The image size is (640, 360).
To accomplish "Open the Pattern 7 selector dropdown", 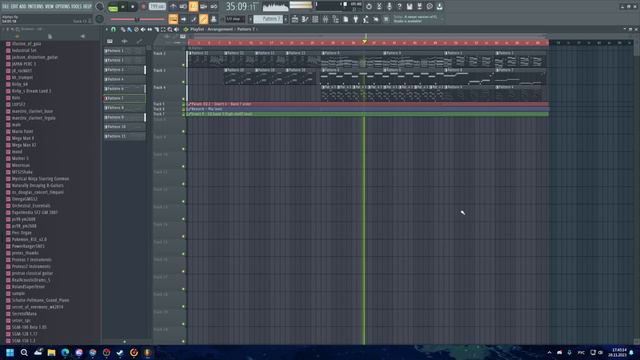I will click(268, 19).
